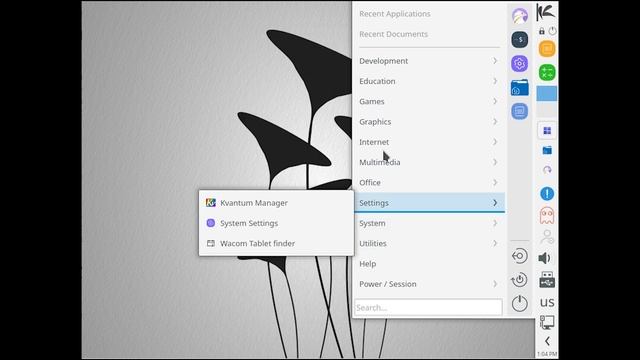Expand hidden tray icons with the arrow

(547, 341)
